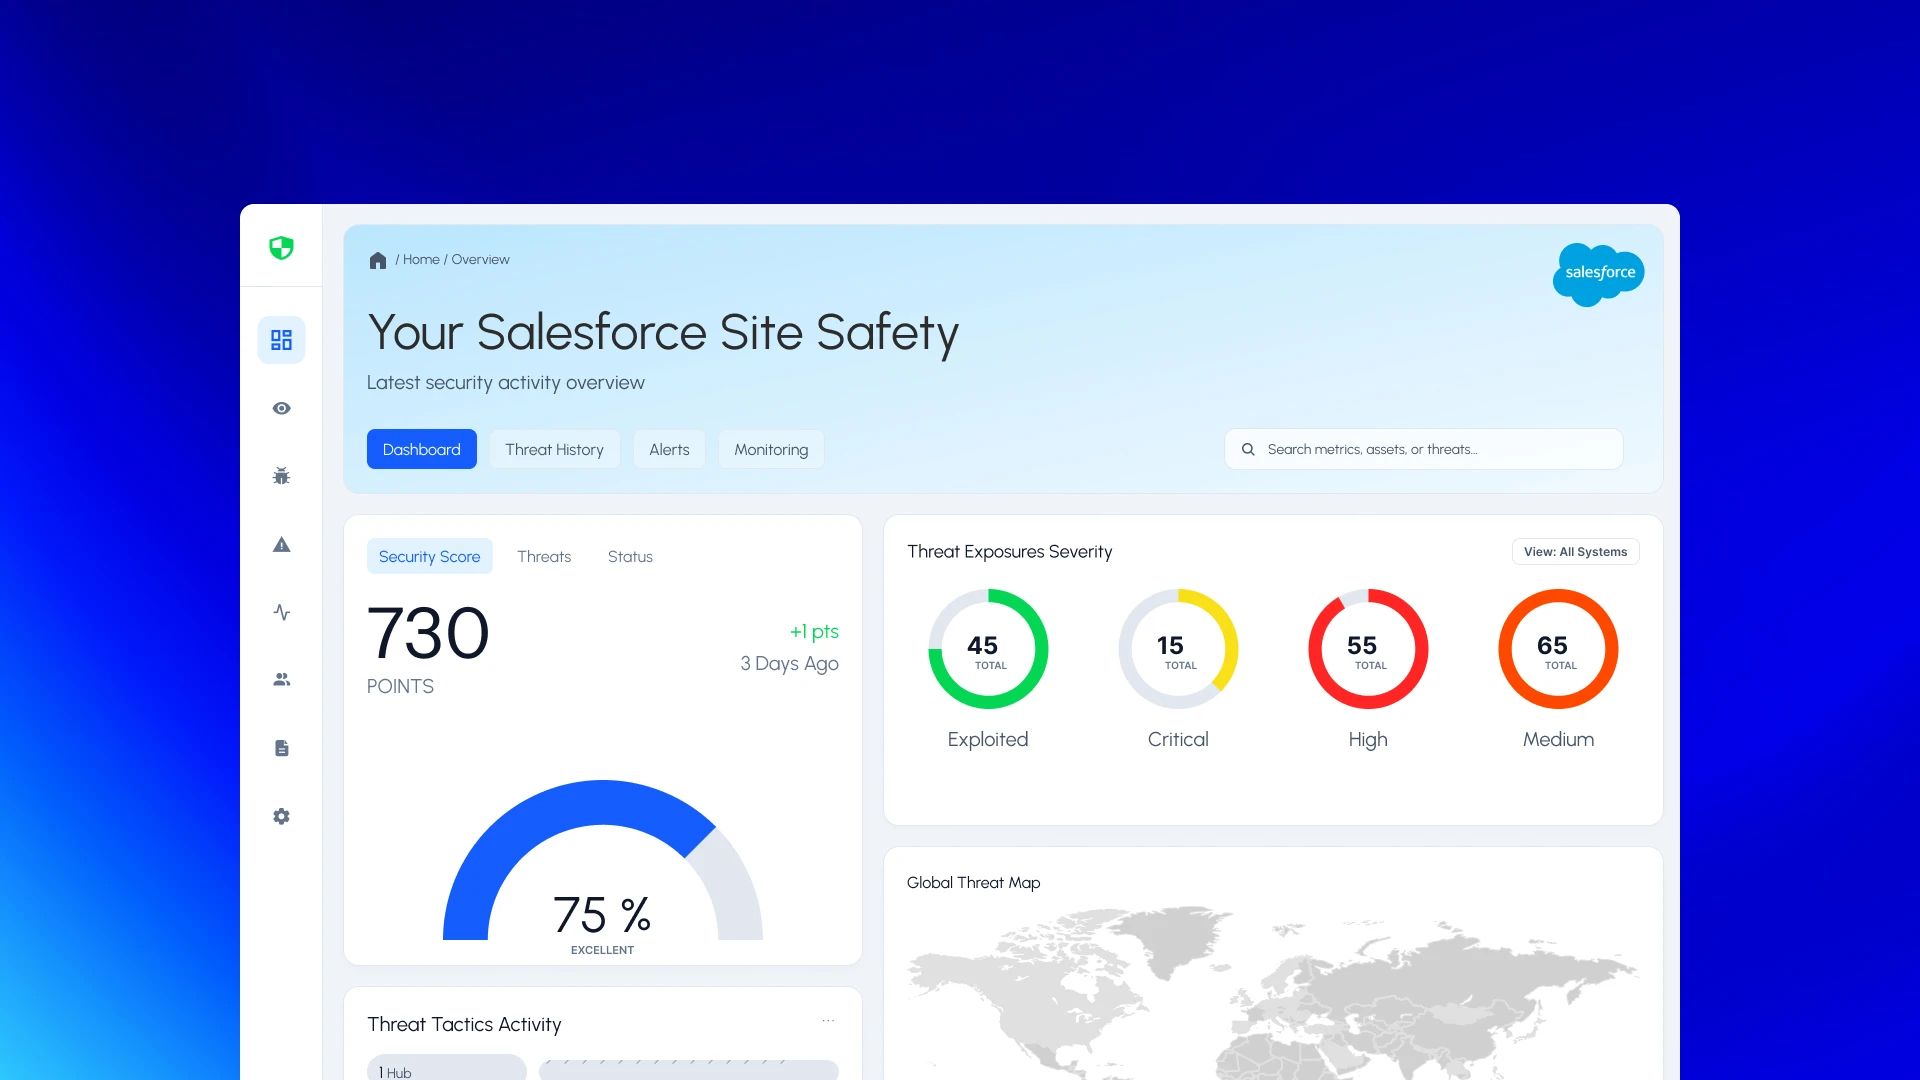Click the Latest security activity overview subtitle
Image resolution: width=1920 pixels, height=1080 pixels.
coord(505,383)
